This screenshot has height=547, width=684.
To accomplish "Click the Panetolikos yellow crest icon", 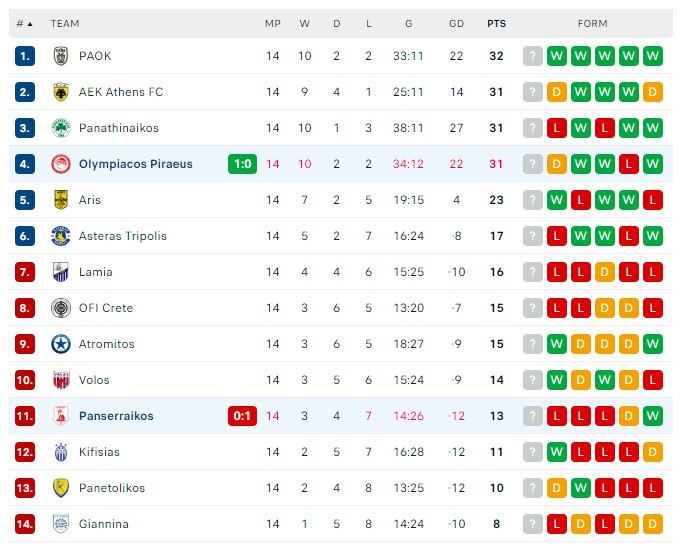I will 60,488.
